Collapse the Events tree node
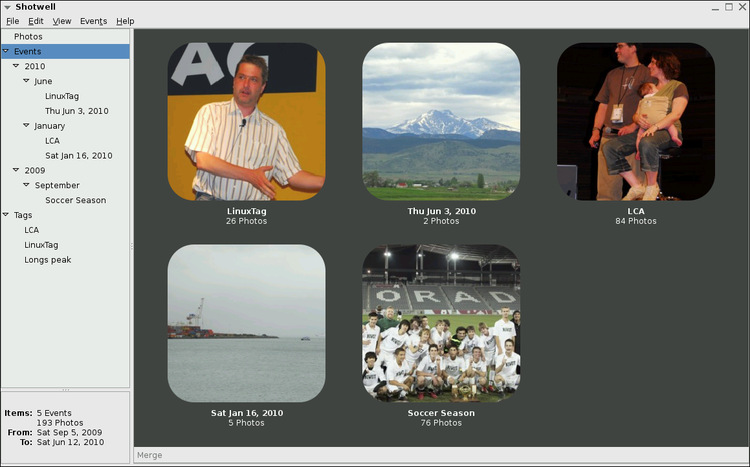 [6, 51]
